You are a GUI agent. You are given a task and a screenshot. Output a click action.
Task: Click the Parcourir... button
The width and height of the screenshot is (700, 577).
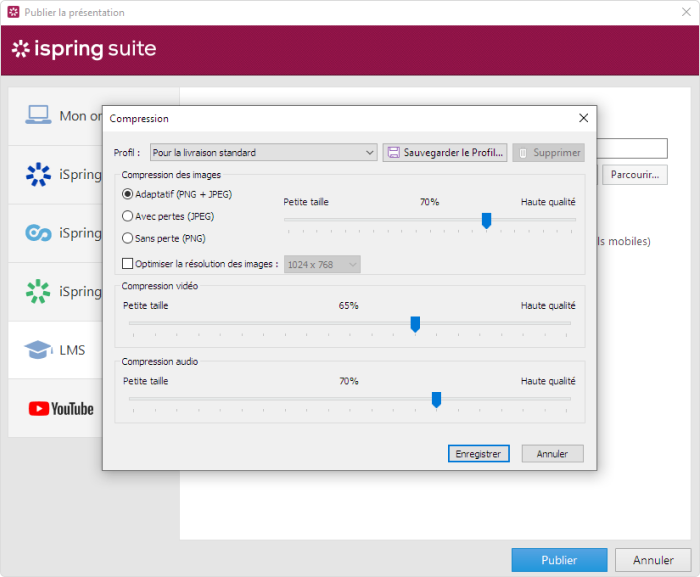point(634,175)
